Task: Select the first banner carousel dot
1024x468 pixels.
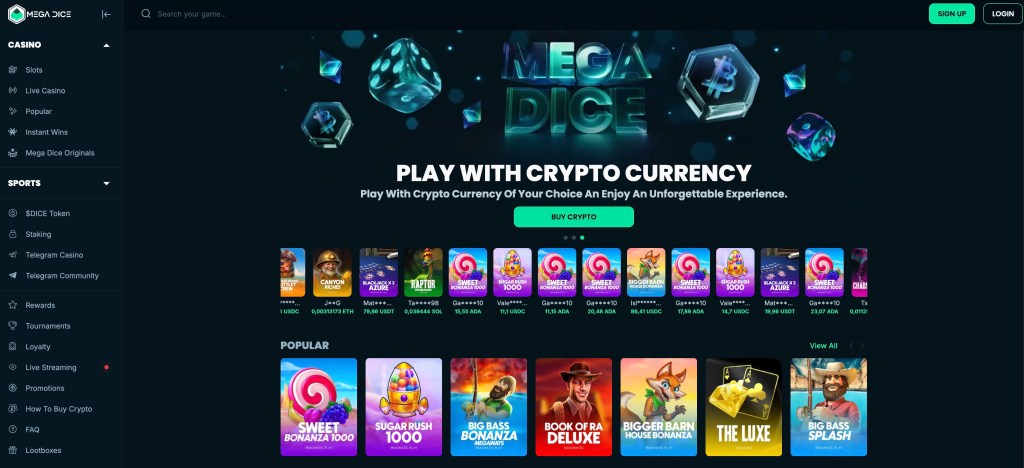Action: (565, 238)
